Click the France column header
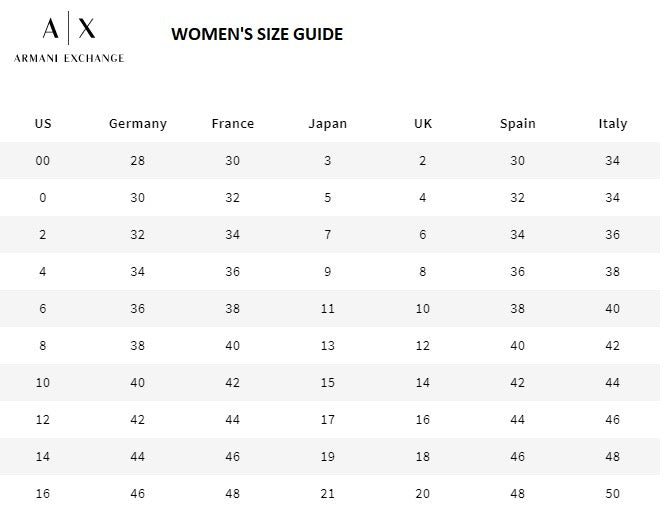664x527 pixels. point(233,124)
